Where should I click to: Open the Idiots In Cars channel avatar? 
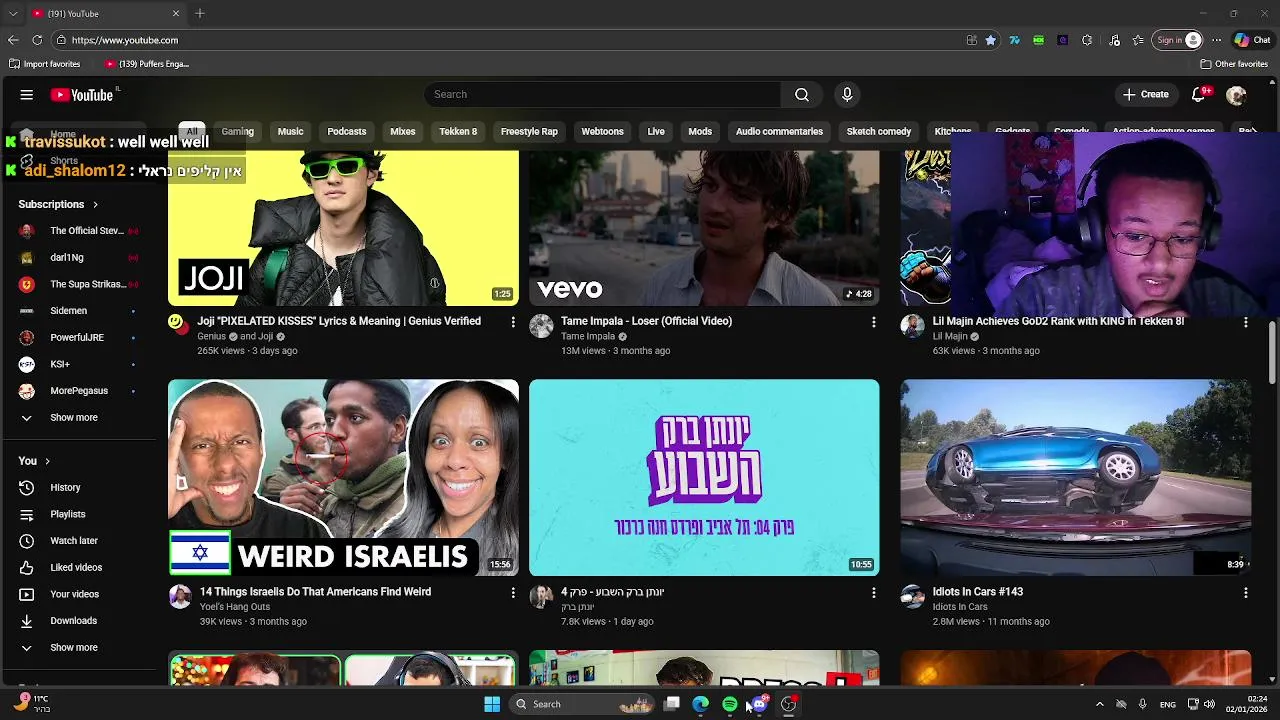912,597
